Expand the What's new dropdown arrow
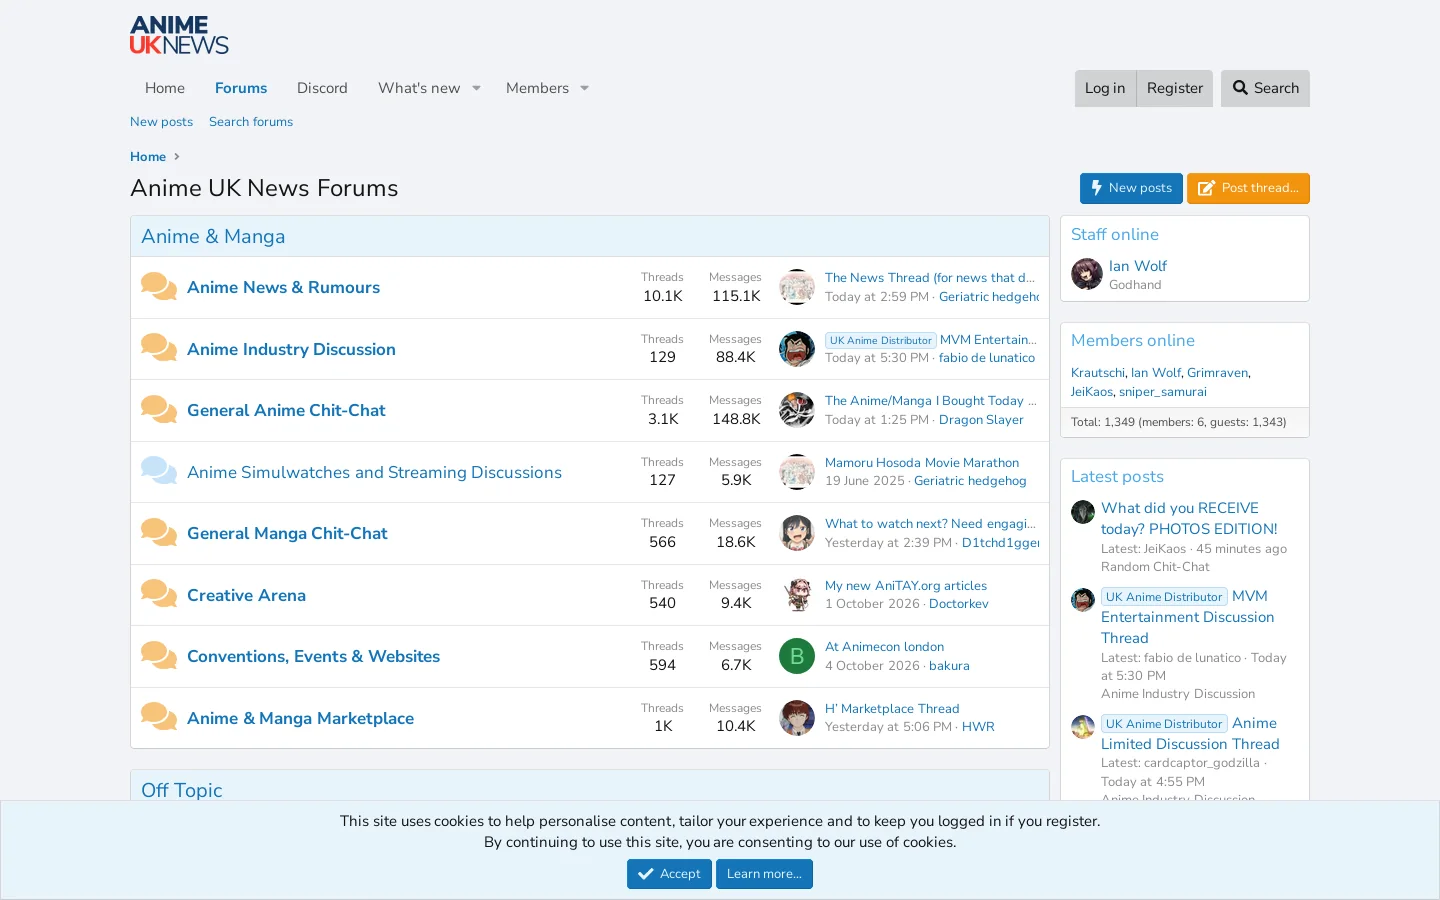The image size is (1440, 900). click(477, 88)
